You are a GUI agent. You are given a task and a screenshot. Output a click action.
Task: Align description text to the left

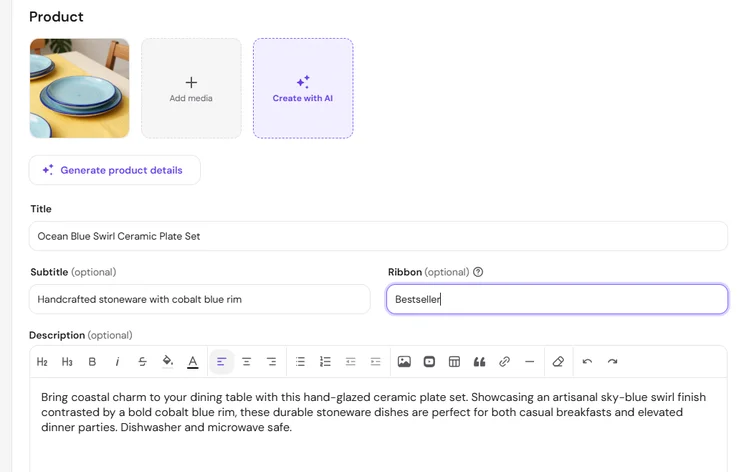221,362
